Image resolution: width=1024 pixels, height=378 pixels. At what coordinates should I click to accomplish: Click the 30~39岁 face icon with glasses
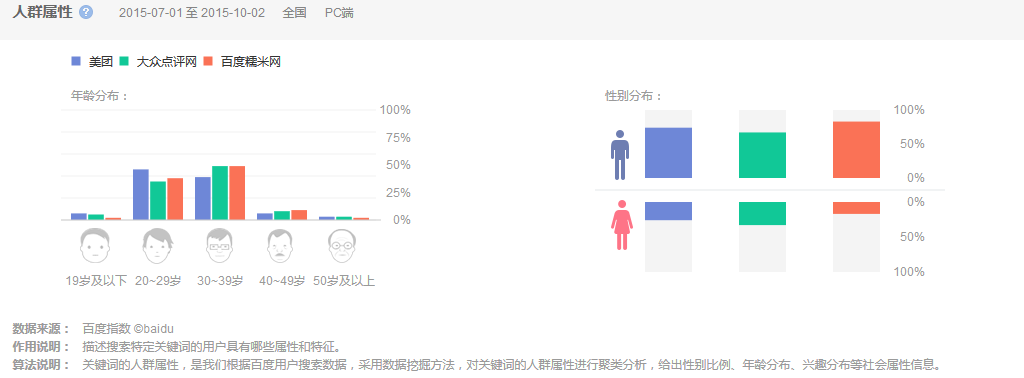pos(219,246)
